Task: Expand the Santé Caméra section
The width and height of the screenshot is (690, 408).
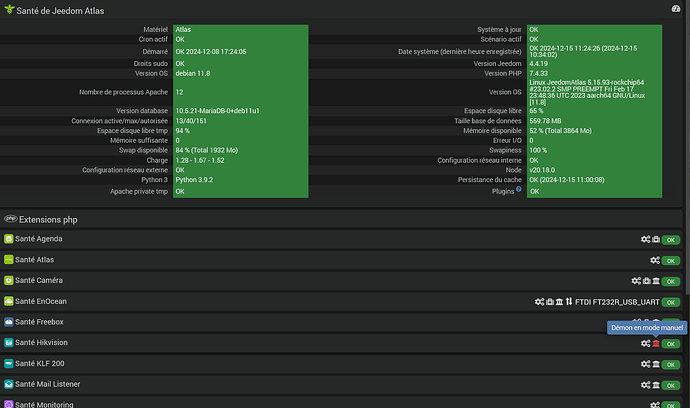Action: (x=39, y=280)
